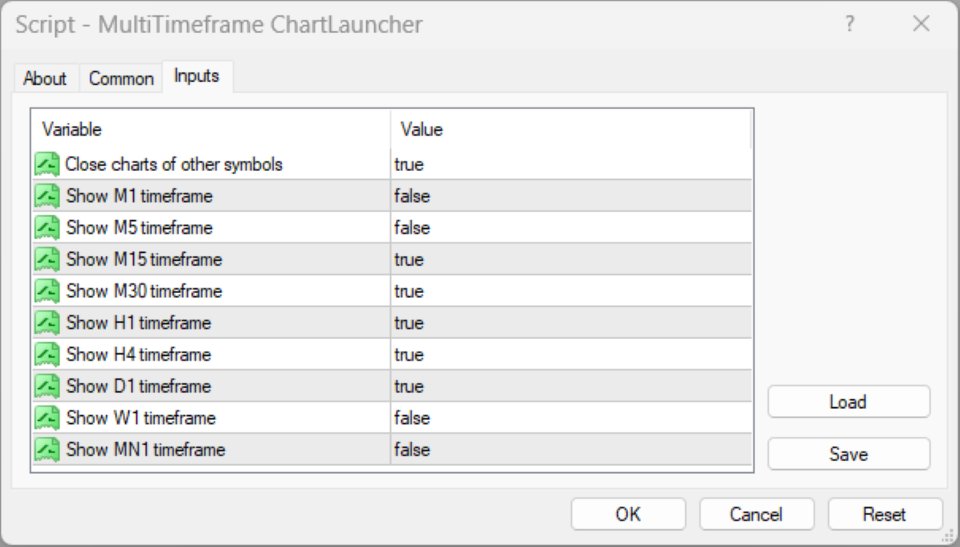Click the variable icon for Show M15 timeframe
The height and width of the screenshot is (547, 960).
[47, 259]
